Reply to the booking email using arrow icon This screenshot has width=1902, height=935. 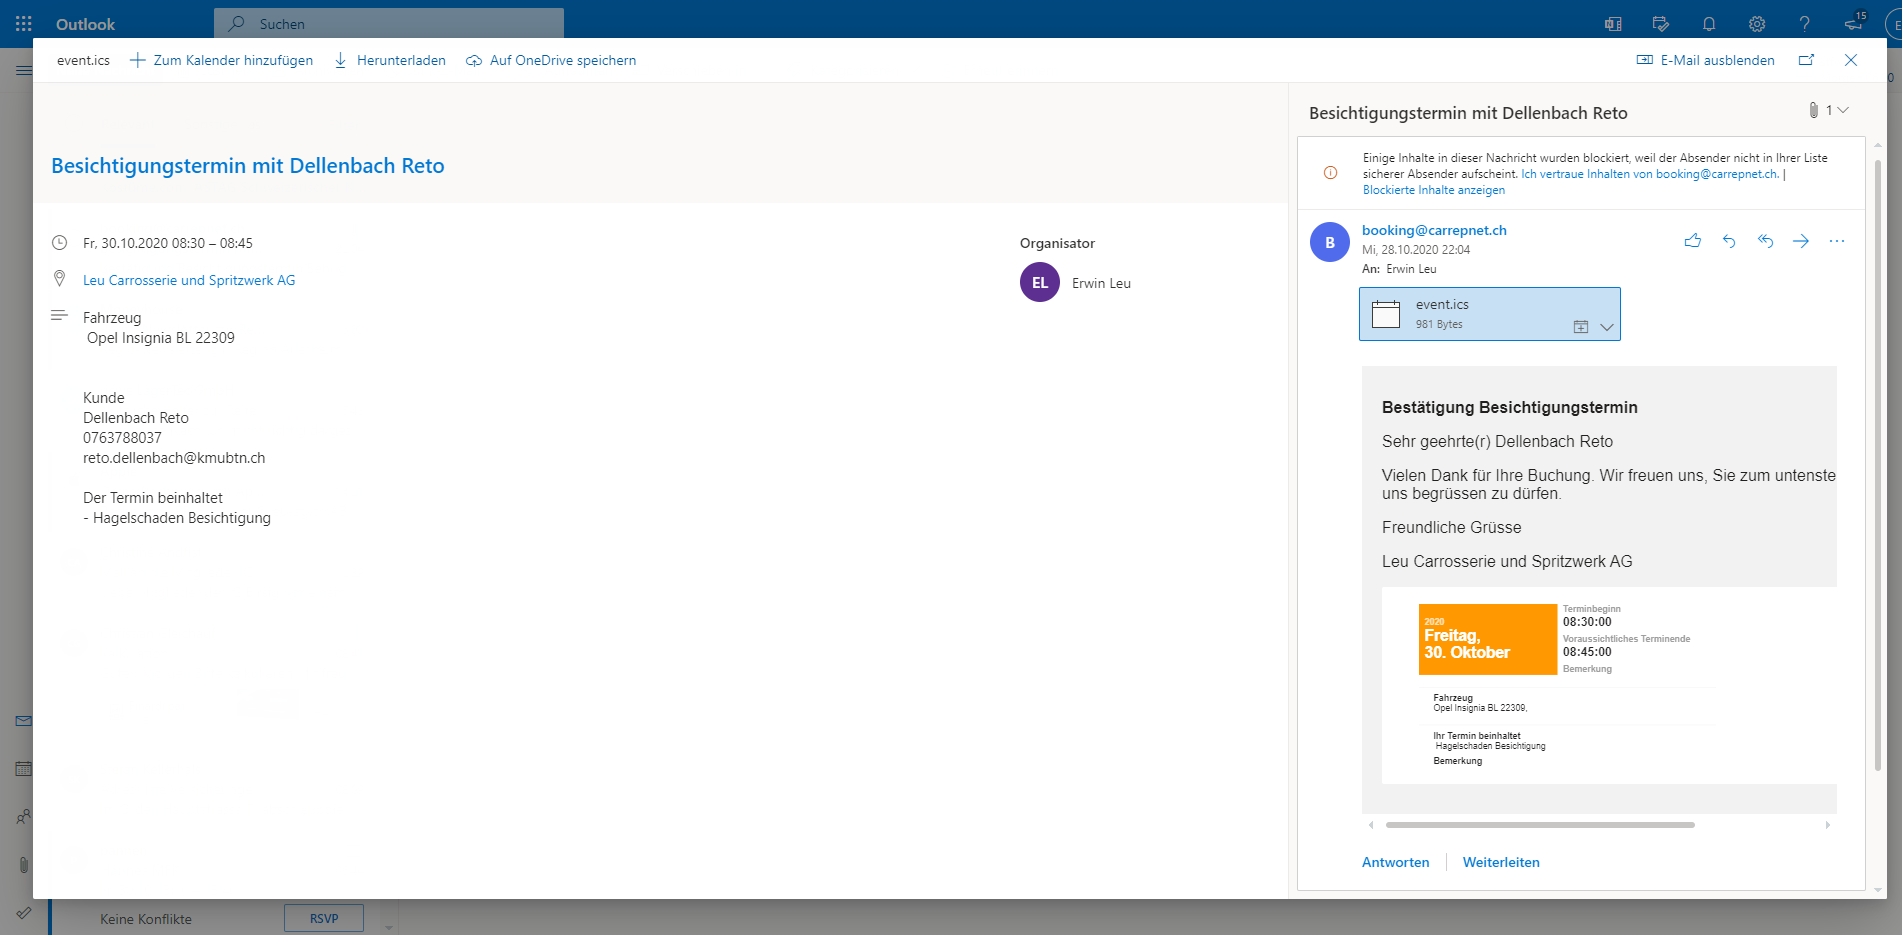(1729, 241)
